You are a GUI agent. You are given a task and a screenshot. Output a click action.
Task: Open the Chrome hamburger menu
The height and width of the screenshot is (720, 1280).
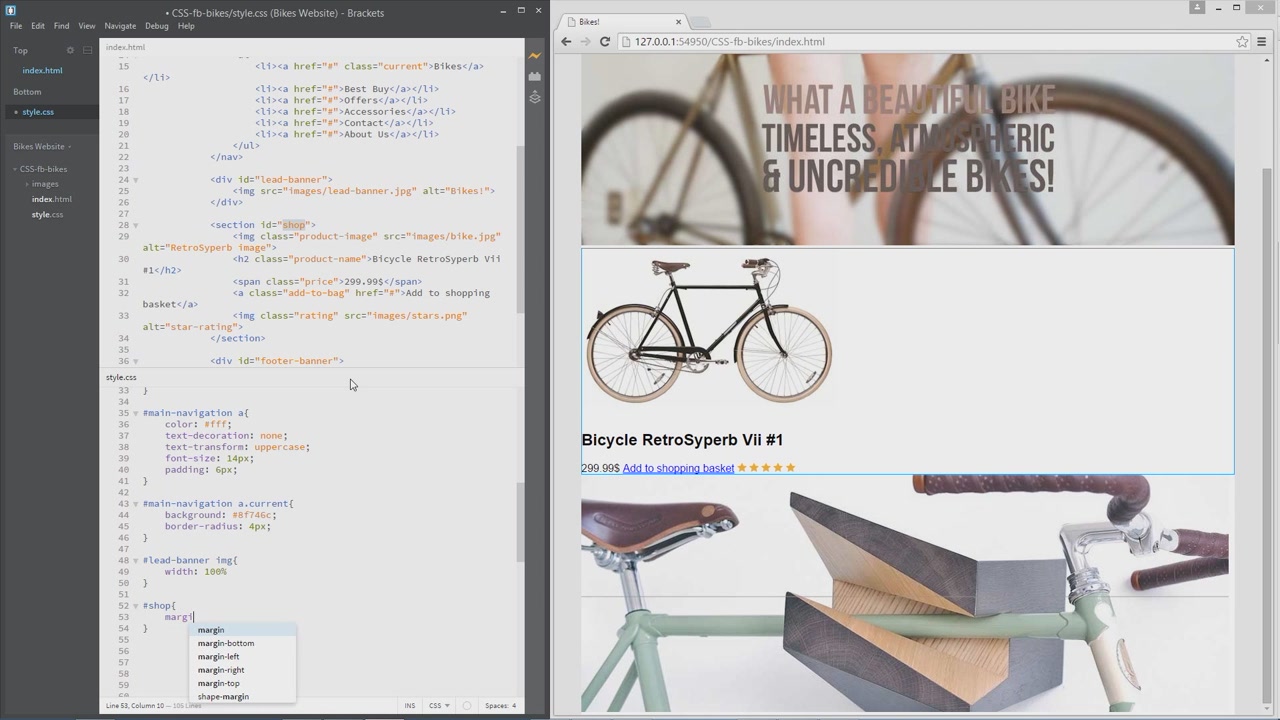(x=1261, y=41)
